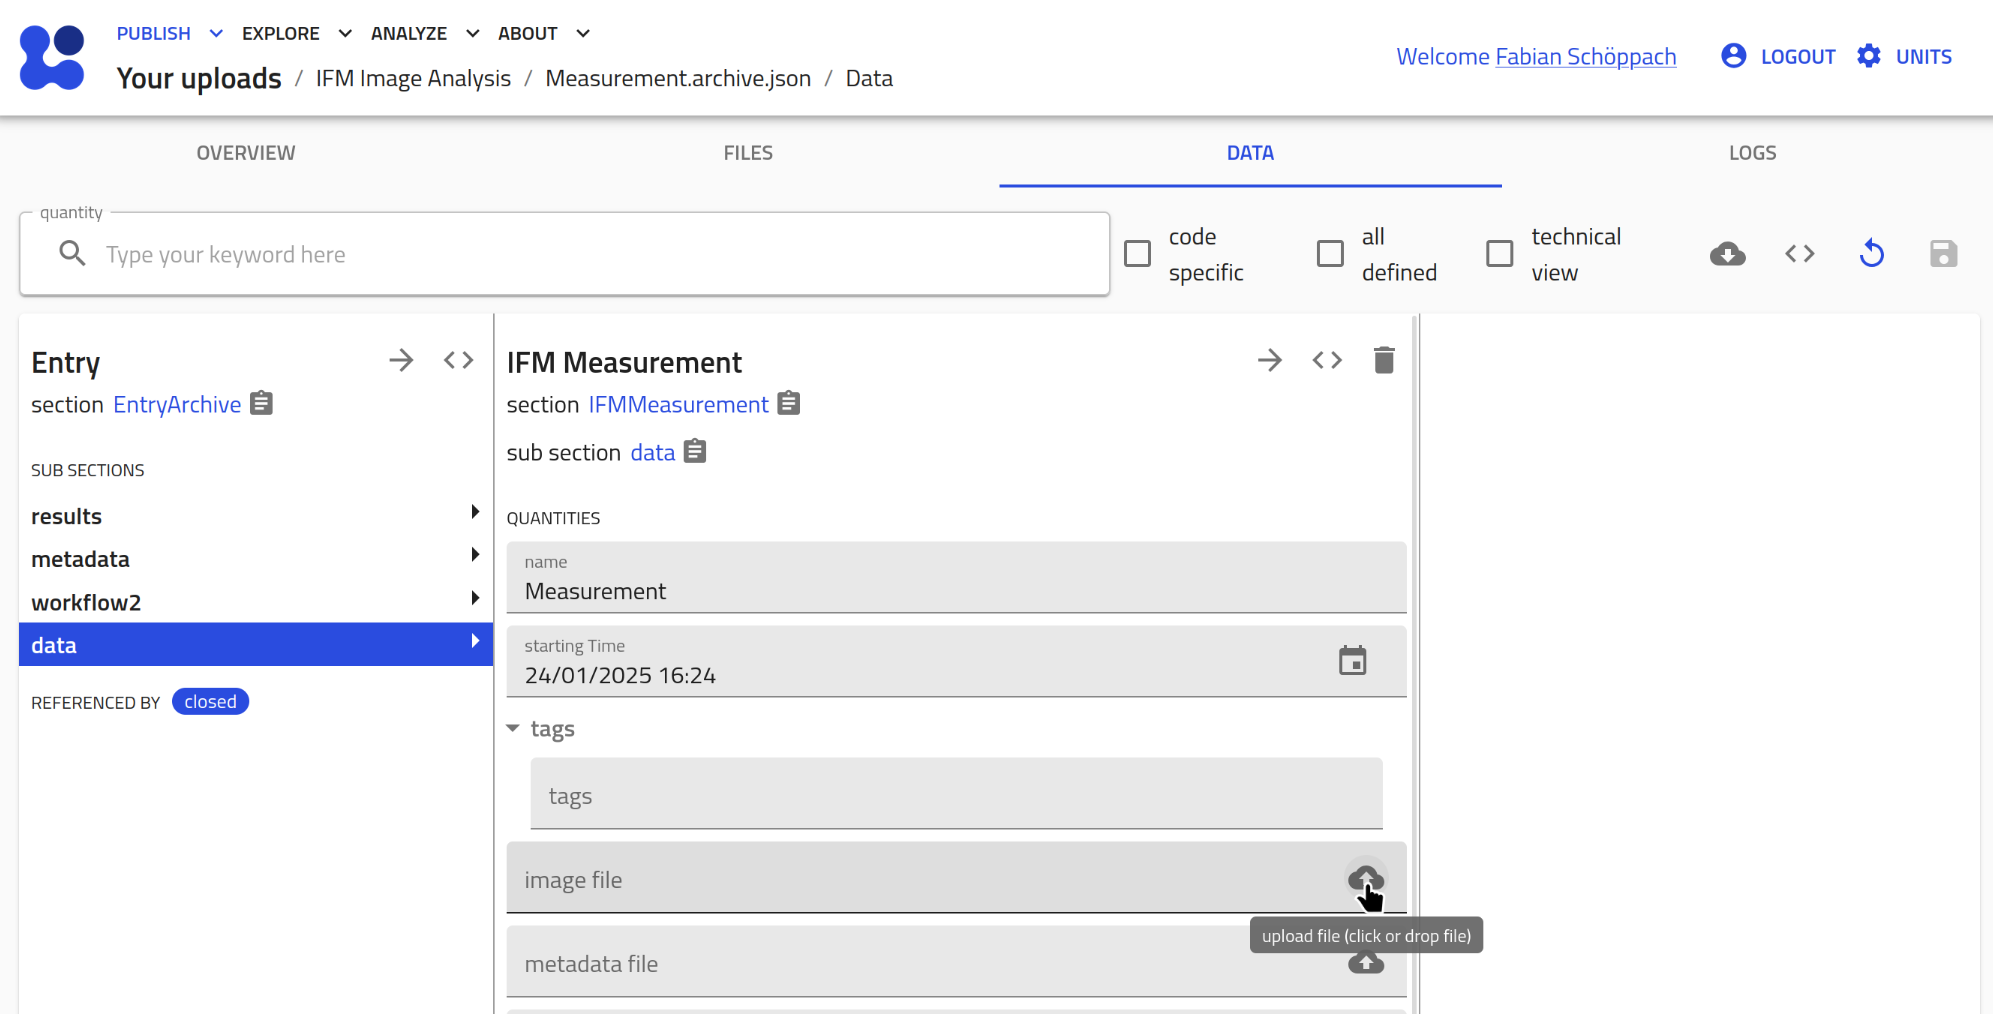This screenshot has width=1993, height=1014.
Task: Click the NOMAD logo icon
Action: click(x=52, y=57)
